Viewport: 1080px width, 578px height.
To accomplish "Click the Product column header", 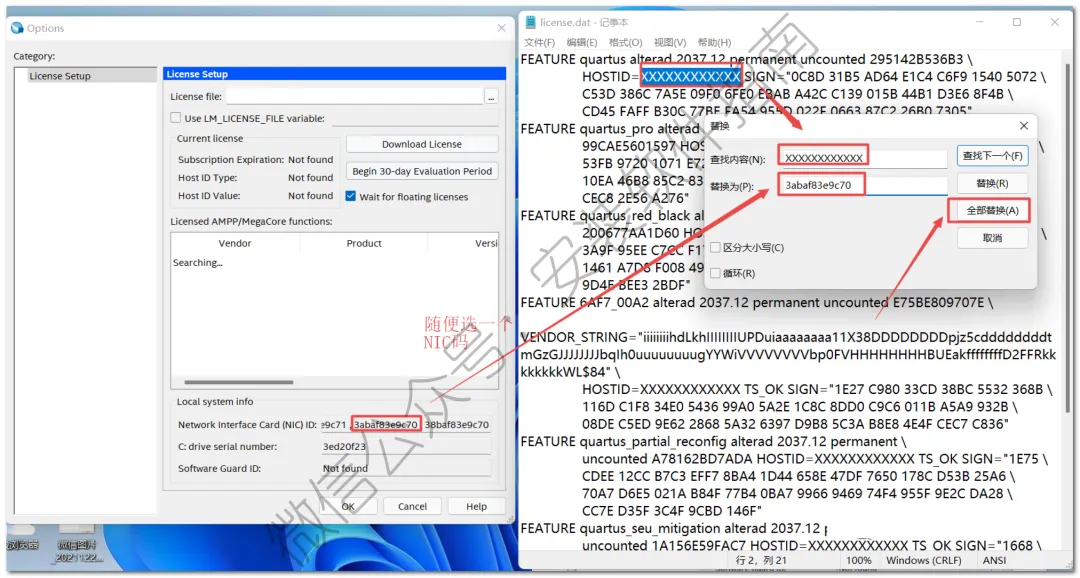I will (364, 243).
